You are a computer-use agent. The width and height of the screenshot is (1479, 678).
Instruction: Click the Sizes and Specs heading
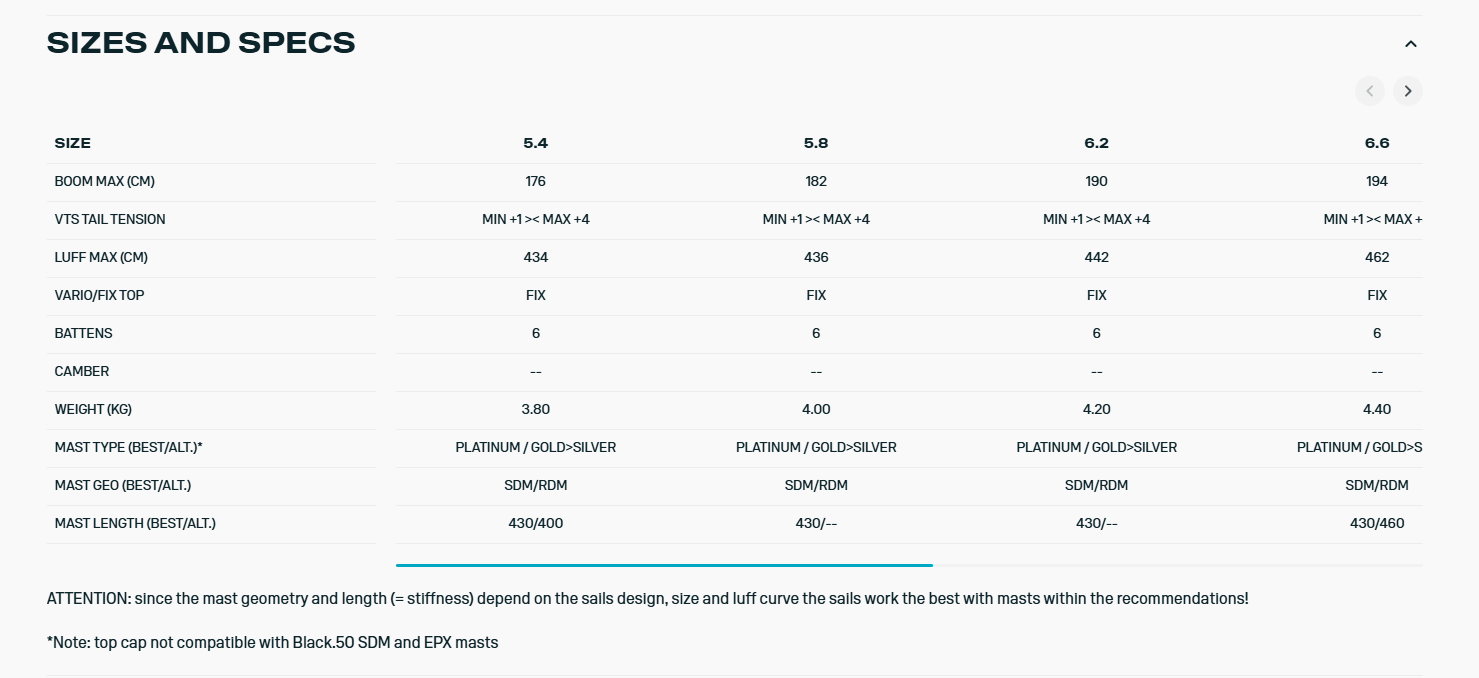[x=201, y=43]
